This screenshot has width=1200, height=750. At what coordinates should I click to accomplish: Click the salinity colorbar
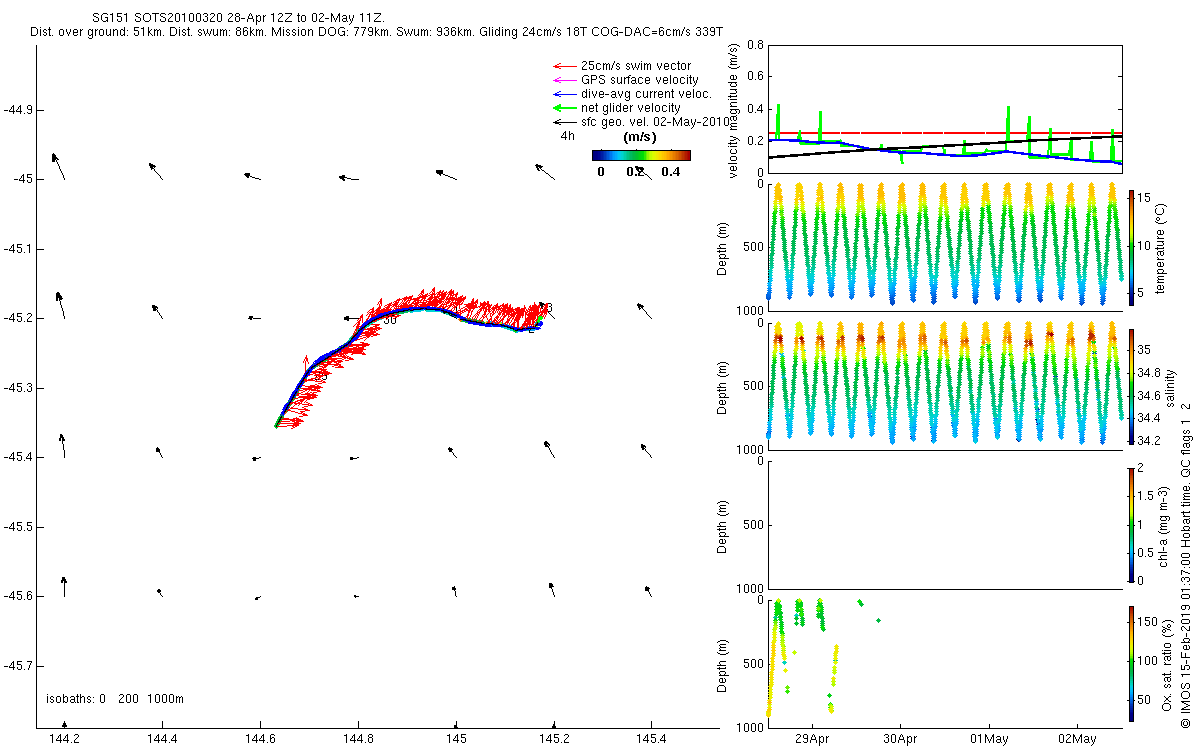point(1130,385)
